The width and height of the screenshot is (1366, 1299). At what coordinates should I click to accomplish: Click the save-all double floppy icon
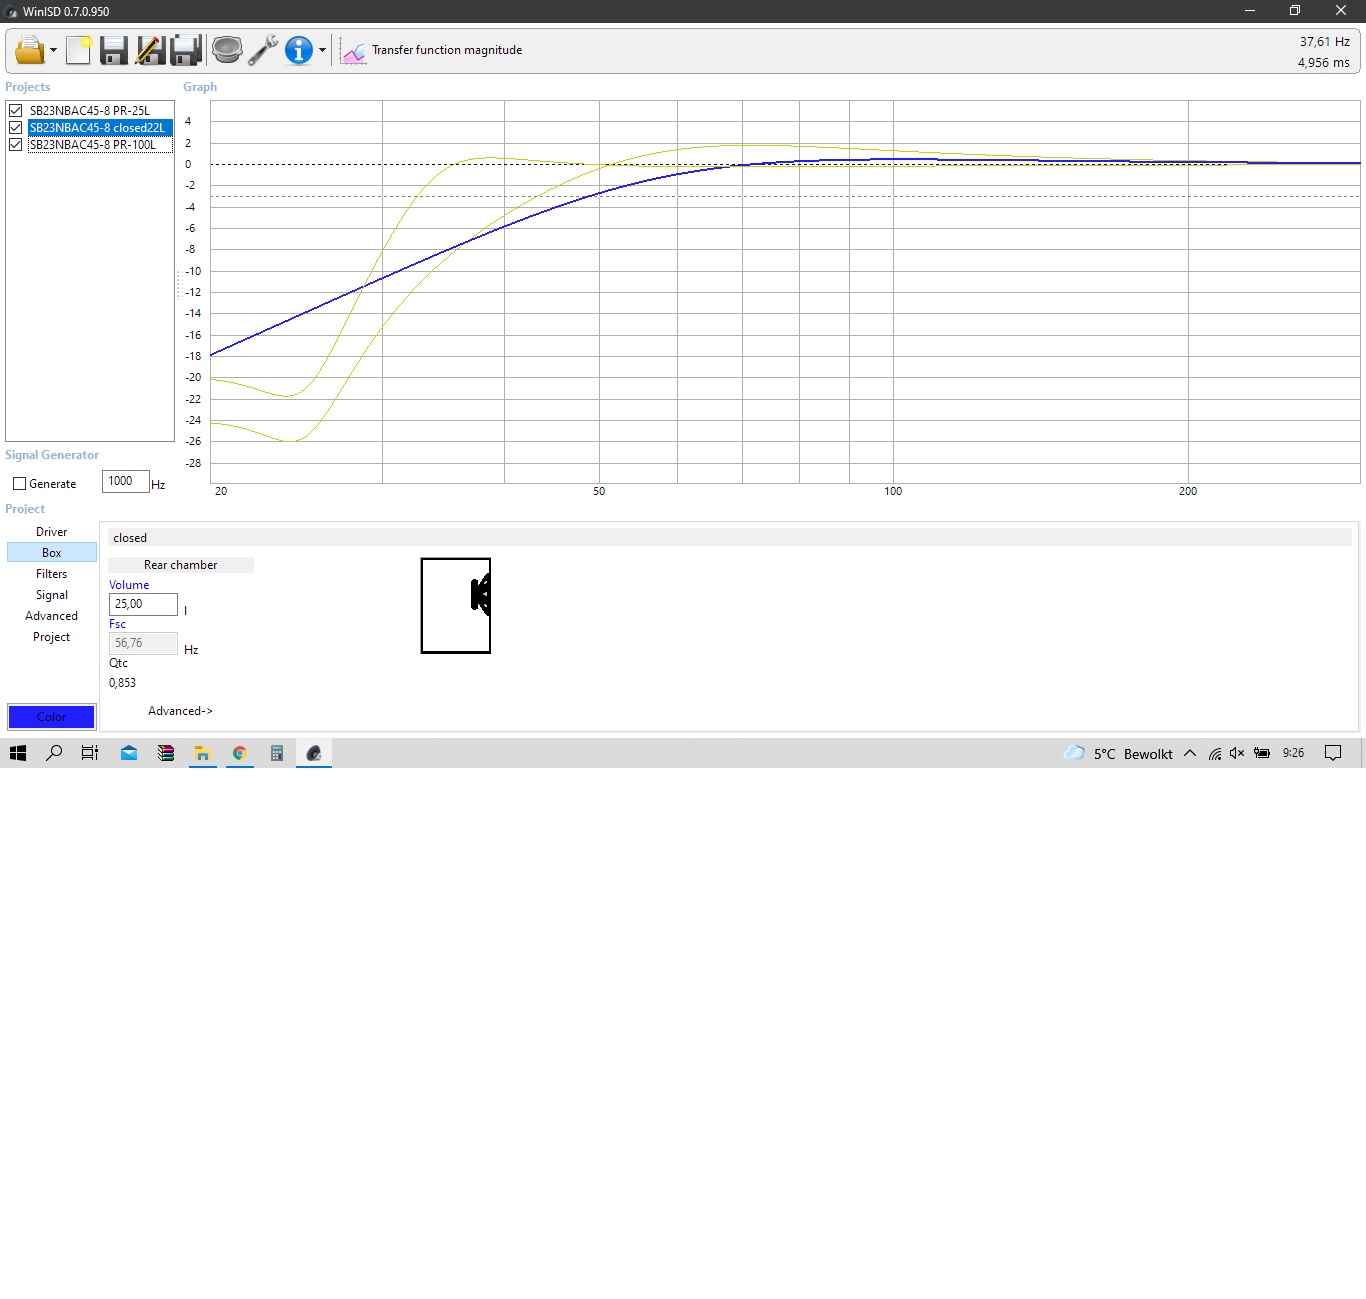(x=186, y=50)
